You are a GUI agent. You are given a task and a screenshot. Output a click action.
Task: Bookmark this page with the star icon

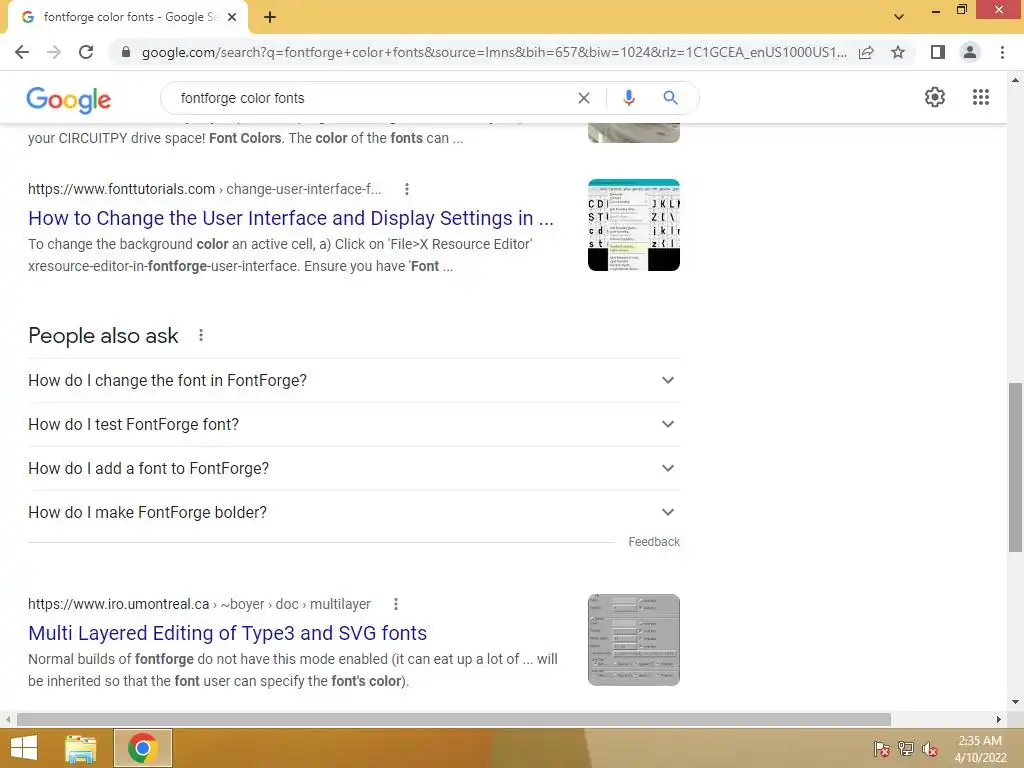pyautogui.click(x=898, y=52)
